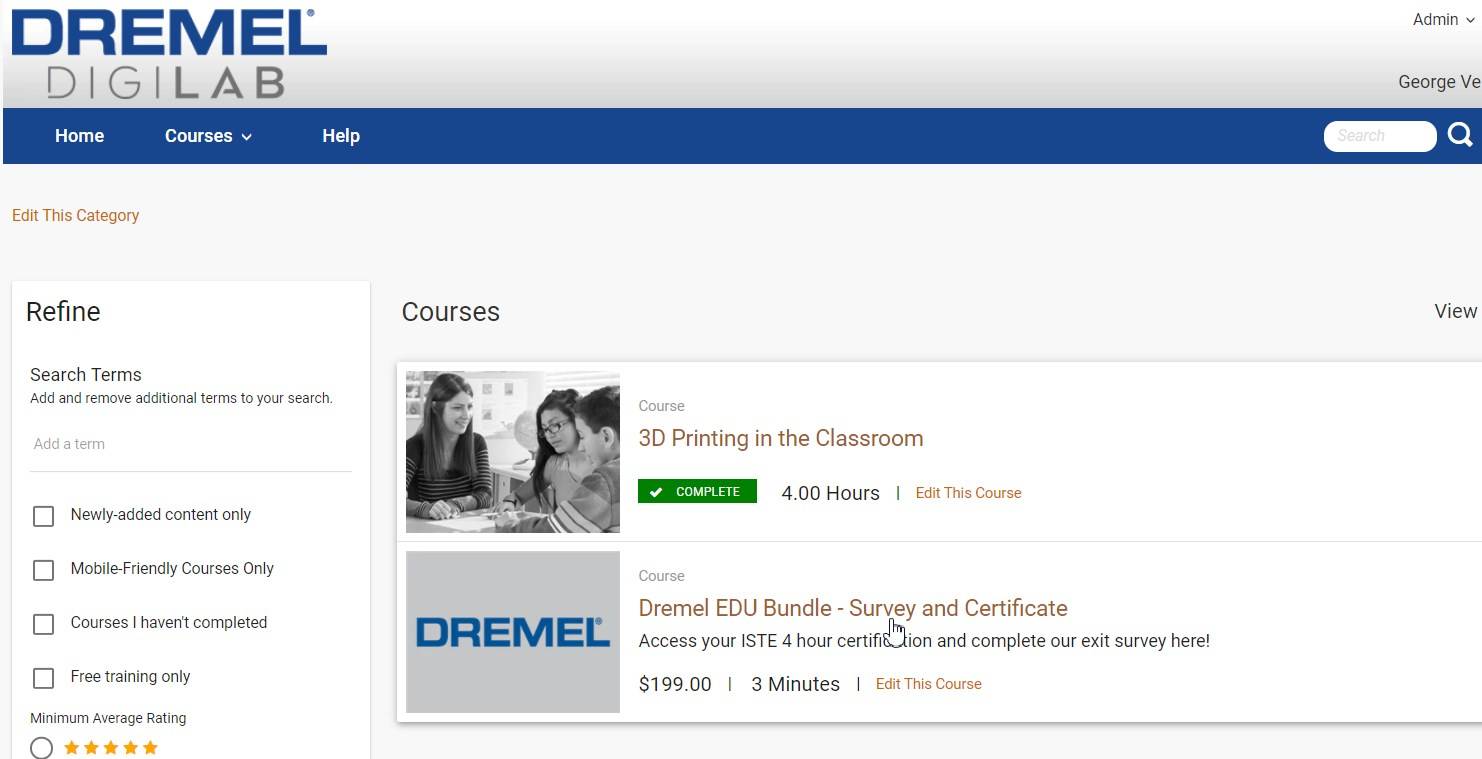Click the five-star rating icons
Image resolution: width=1482 pixels, height=759 pixels.
pos(111,748)
